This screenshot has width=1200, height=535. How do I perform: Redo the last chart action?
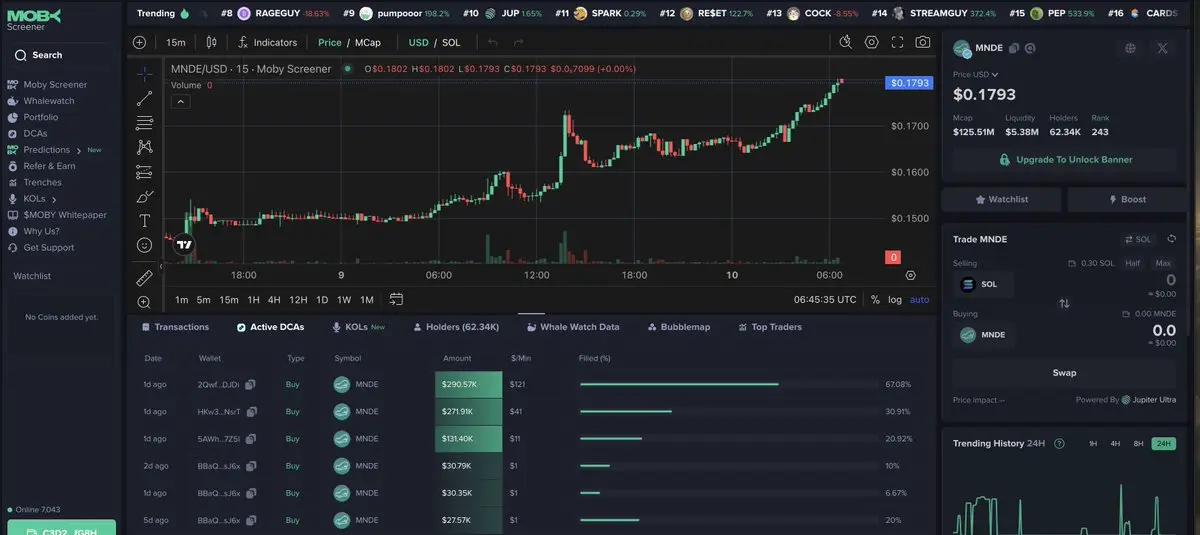[518, 42]
